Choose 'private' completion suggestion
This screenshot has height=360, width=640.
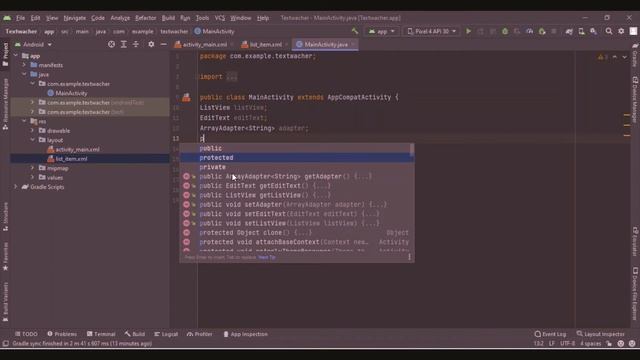(297, 167)
